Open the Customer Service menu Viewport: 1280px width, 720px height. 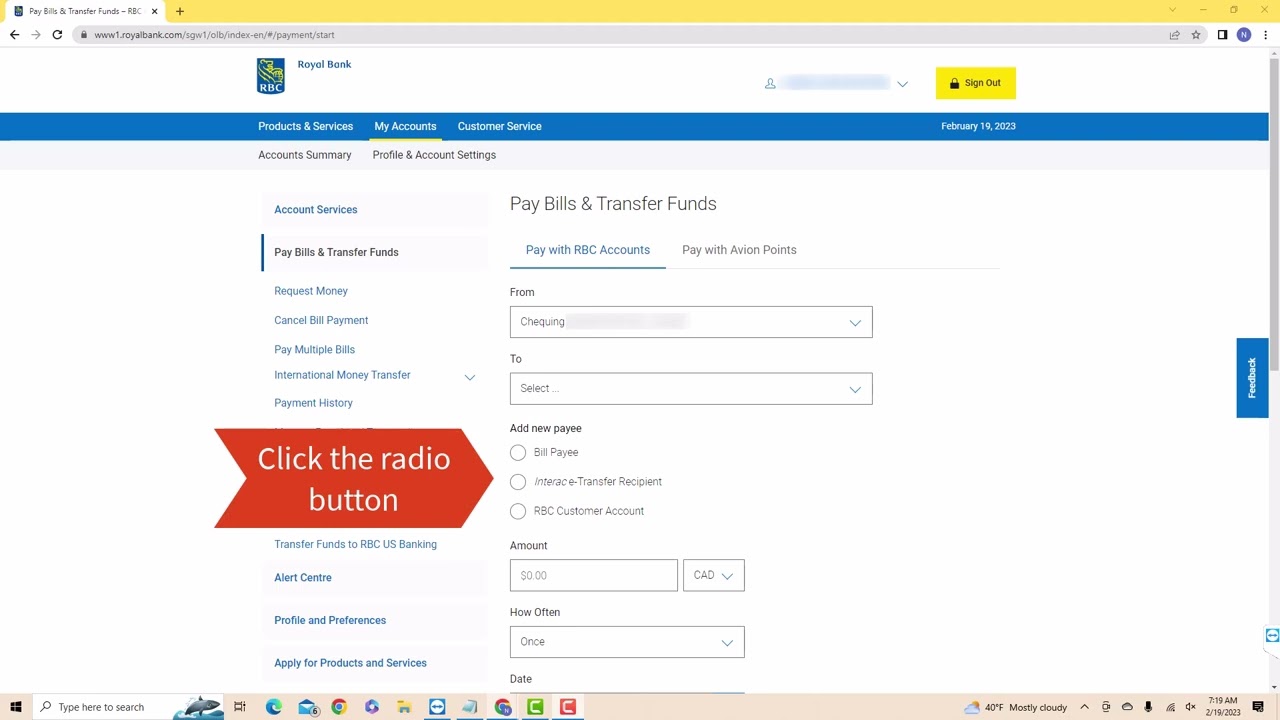[499, 126]
